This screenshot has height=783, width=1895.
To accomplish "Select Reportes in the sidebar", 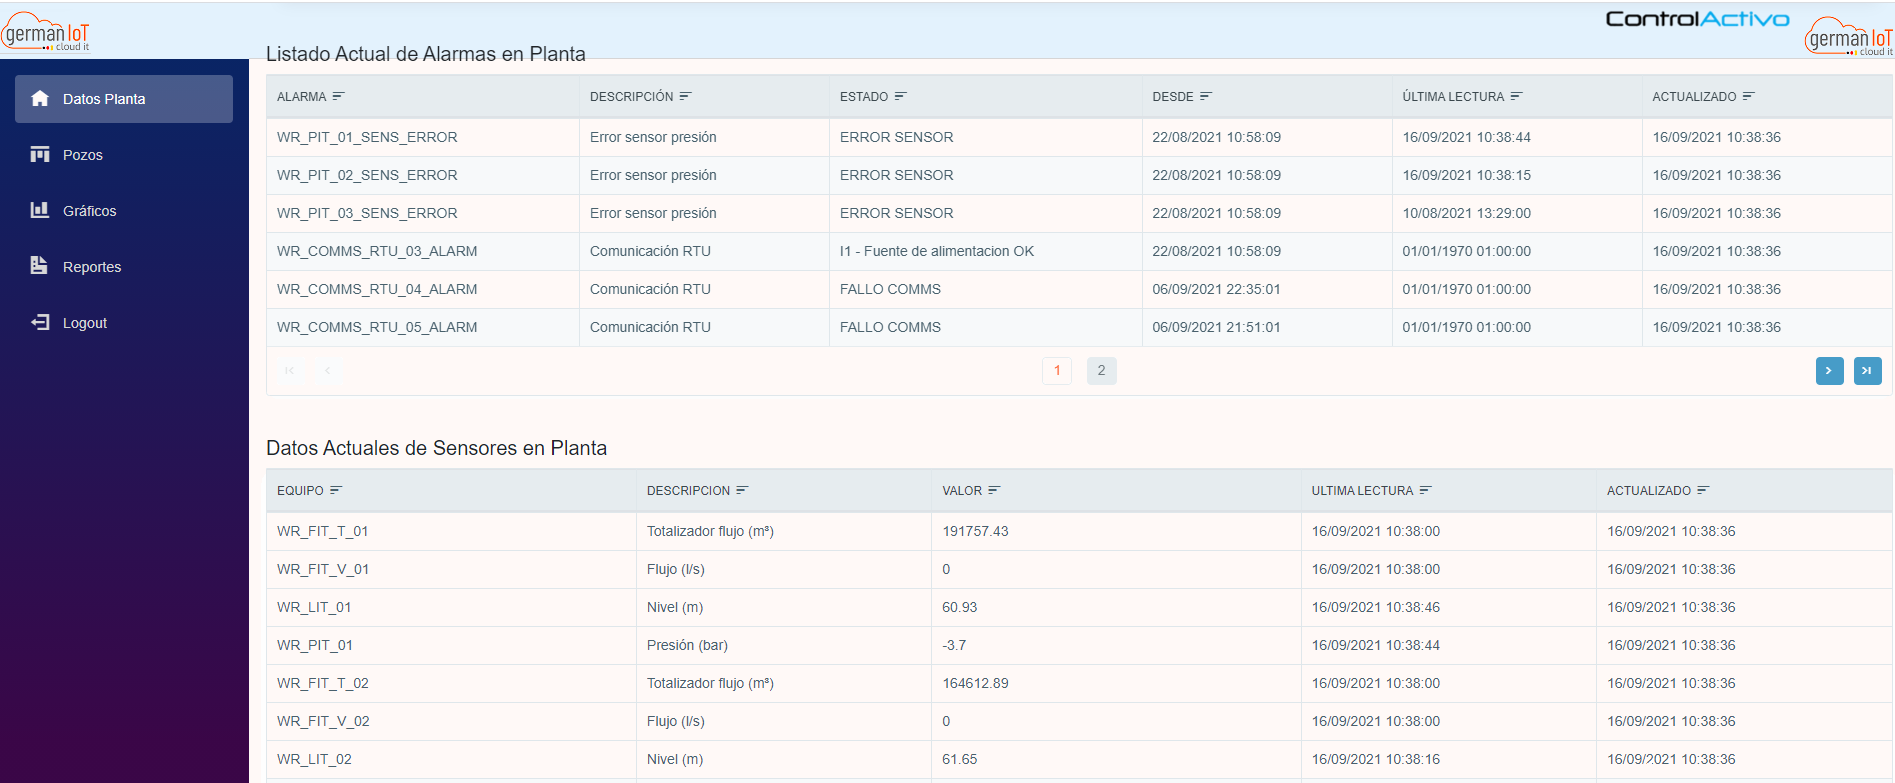I will point(92,267).
